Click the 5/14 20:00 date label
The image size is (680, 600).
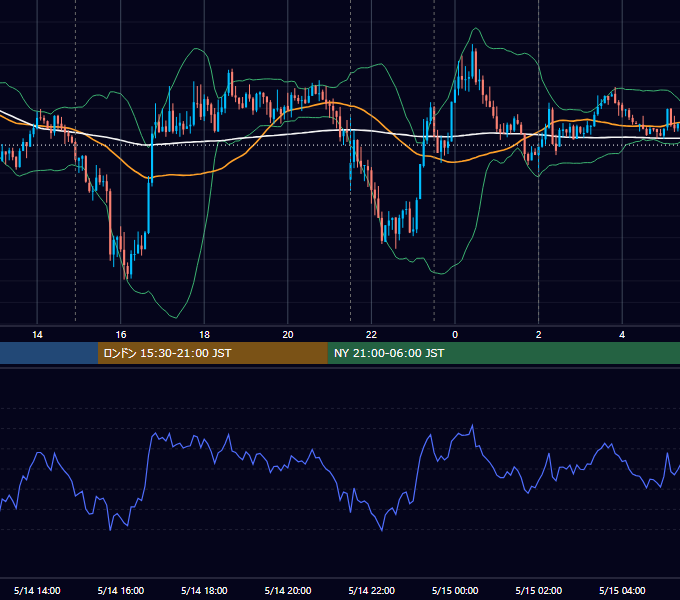288,590
